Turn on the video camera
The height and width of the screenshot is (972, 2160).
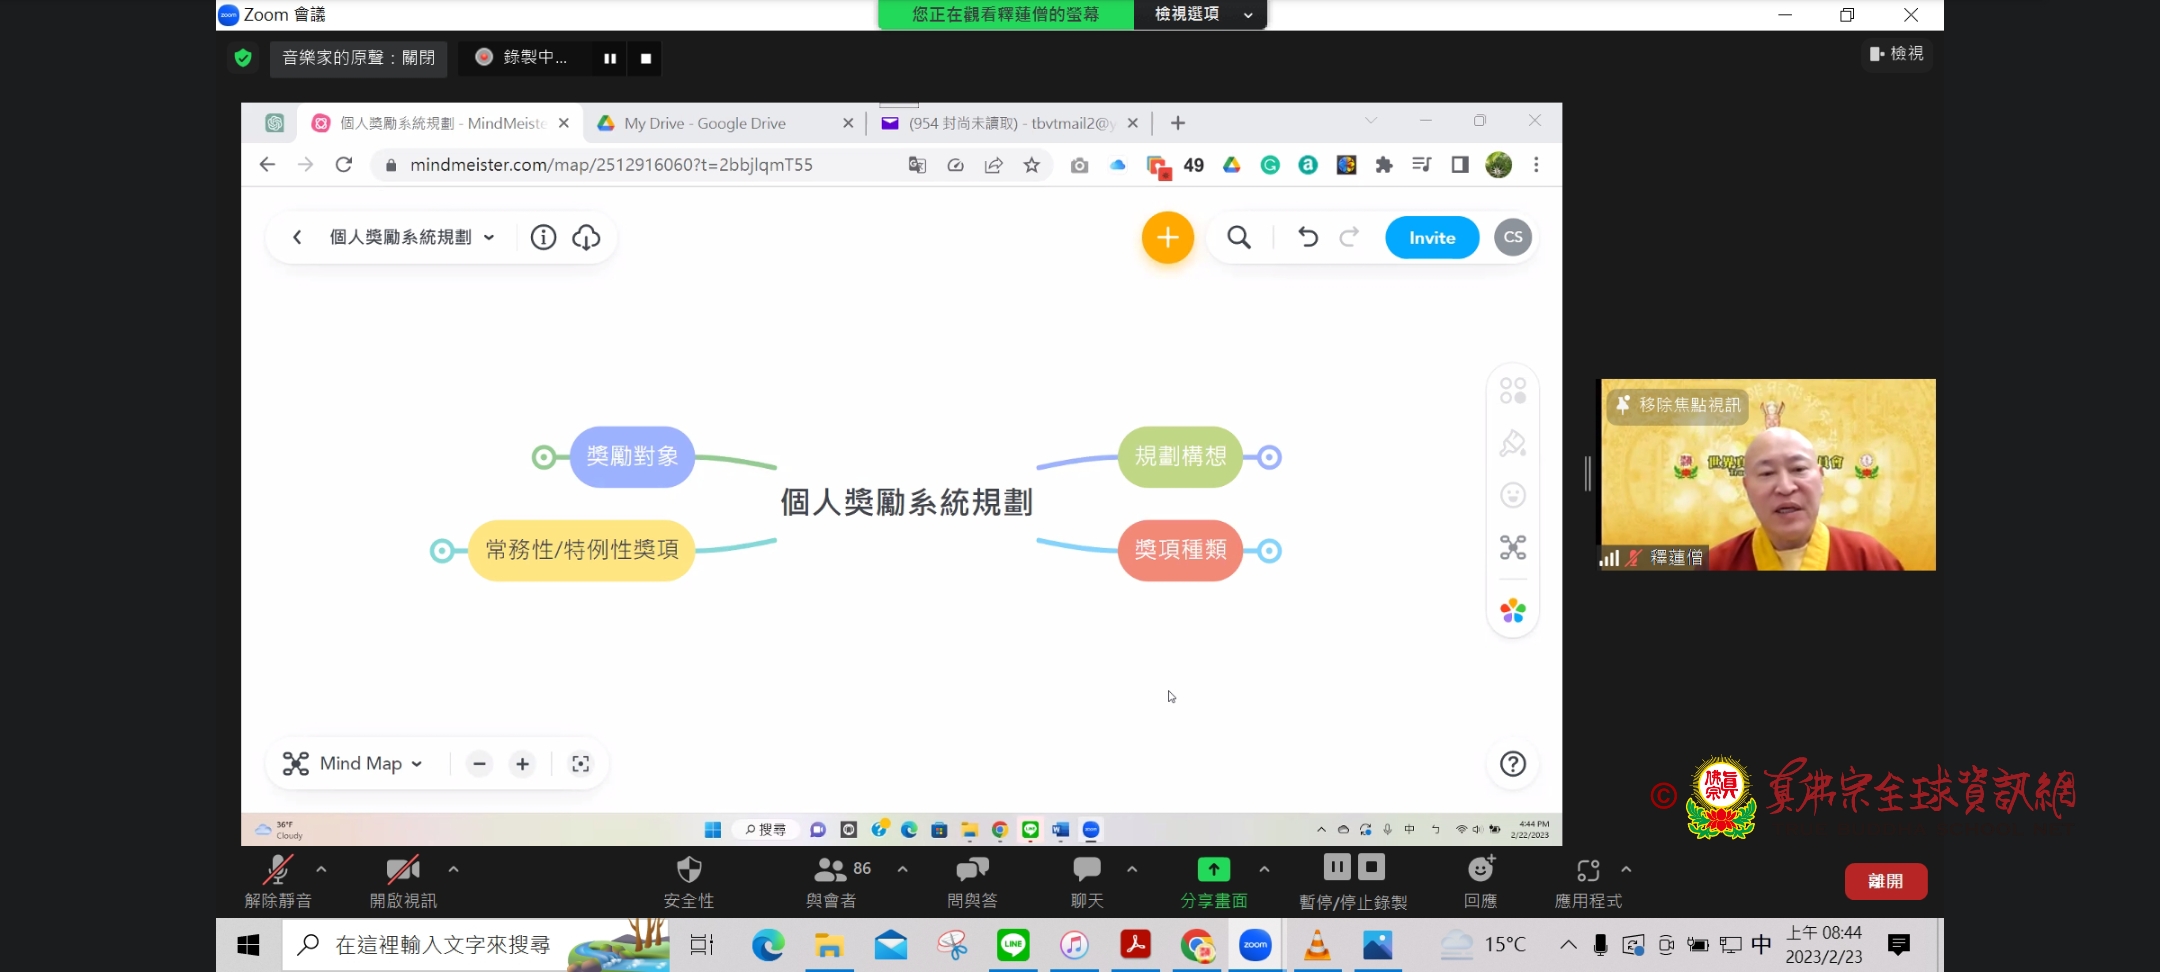pyautogui.click(x=403, y=870)
